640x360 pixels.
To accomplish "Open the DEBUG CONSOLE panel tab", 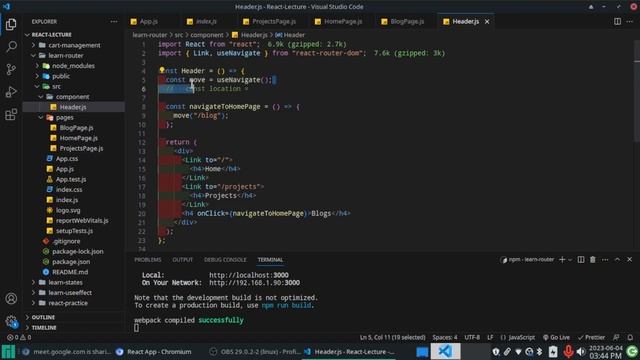I will [x=225, y=260].
